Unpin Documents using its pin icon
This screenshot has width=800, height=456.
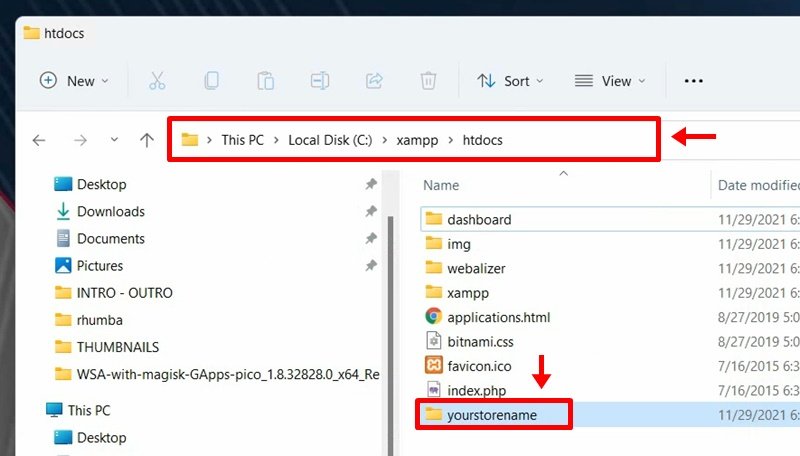coord(371,238)
